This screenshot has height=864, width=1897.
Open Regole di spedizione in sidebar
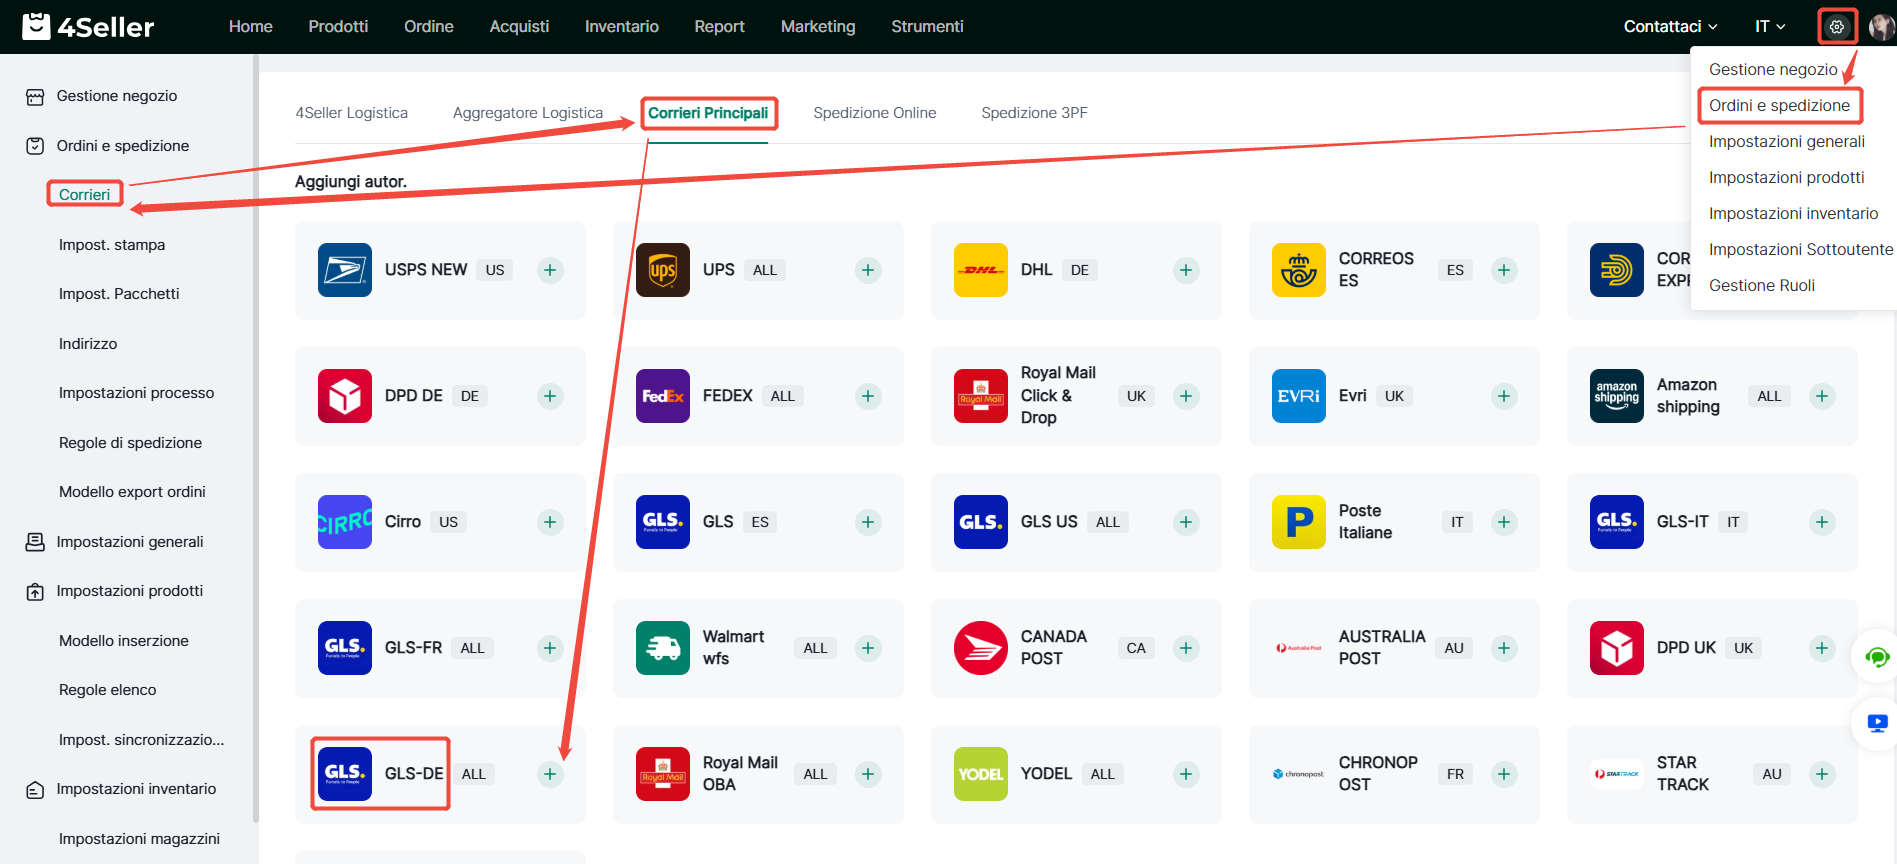130,443
